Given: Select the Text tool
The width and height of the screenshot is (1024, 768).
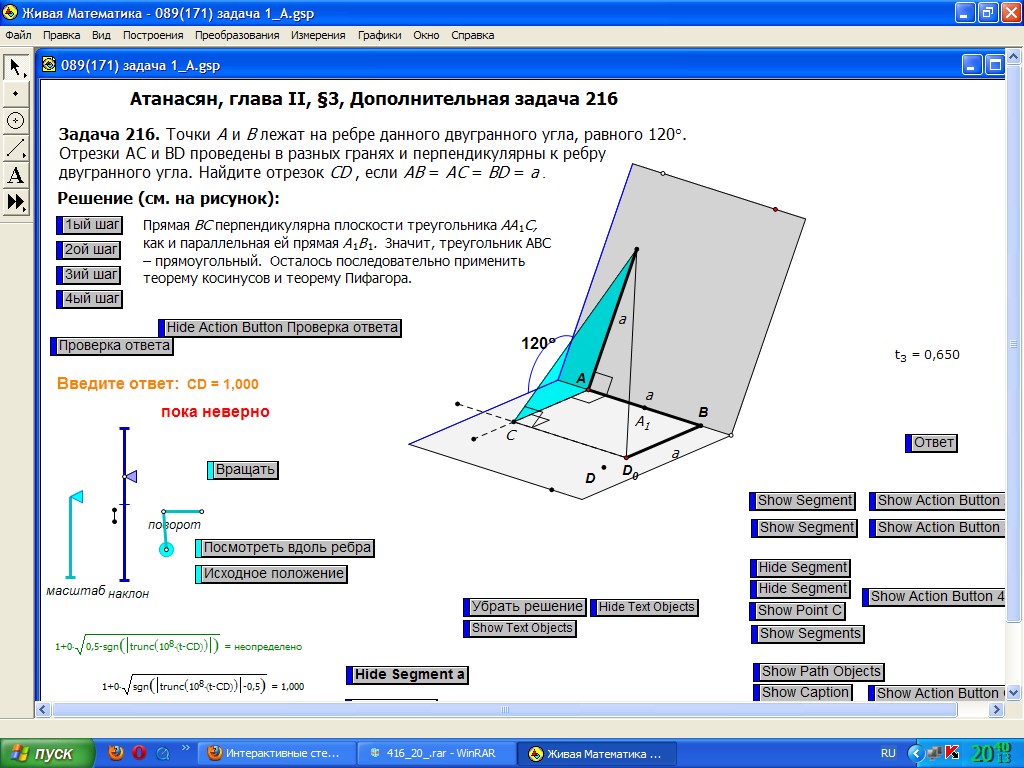Looking at the screenshot, I should [x=16, y=175].
